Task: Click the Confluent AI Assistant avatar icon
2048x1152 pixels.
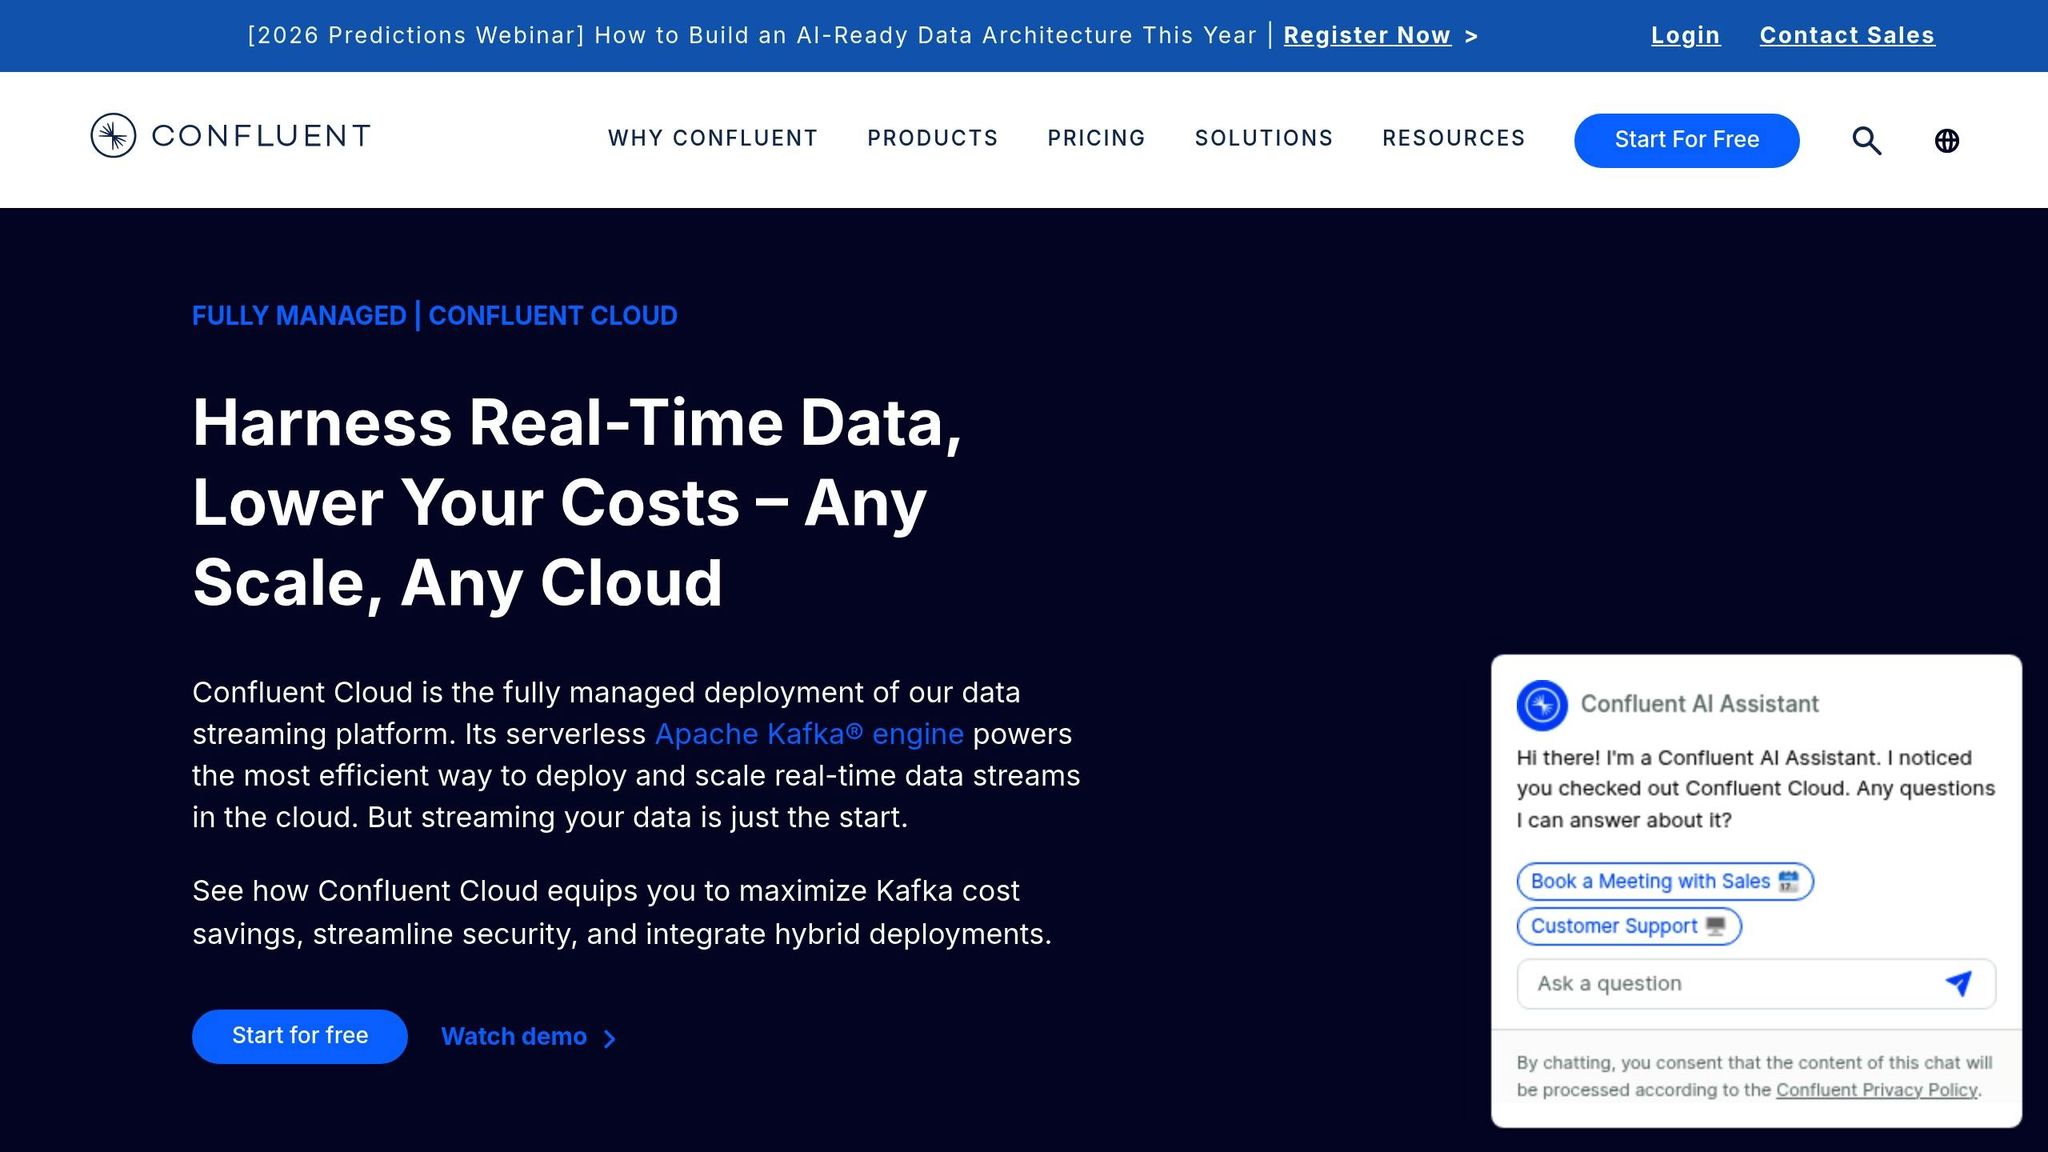Action: pos(1542,704)
